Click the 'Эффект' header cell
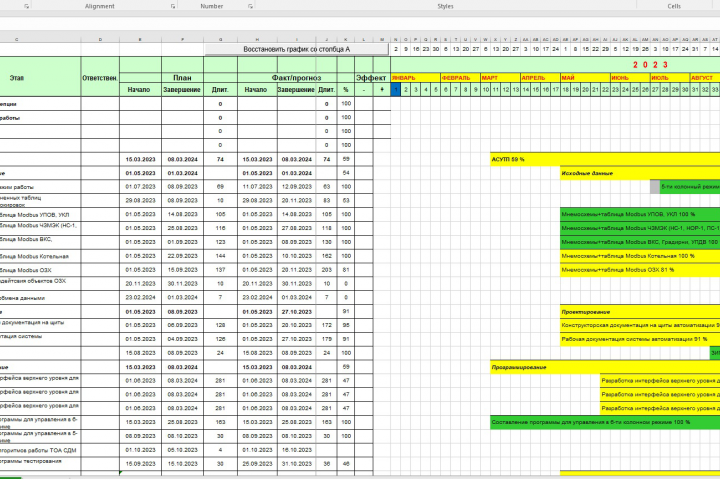 (371, 78)
